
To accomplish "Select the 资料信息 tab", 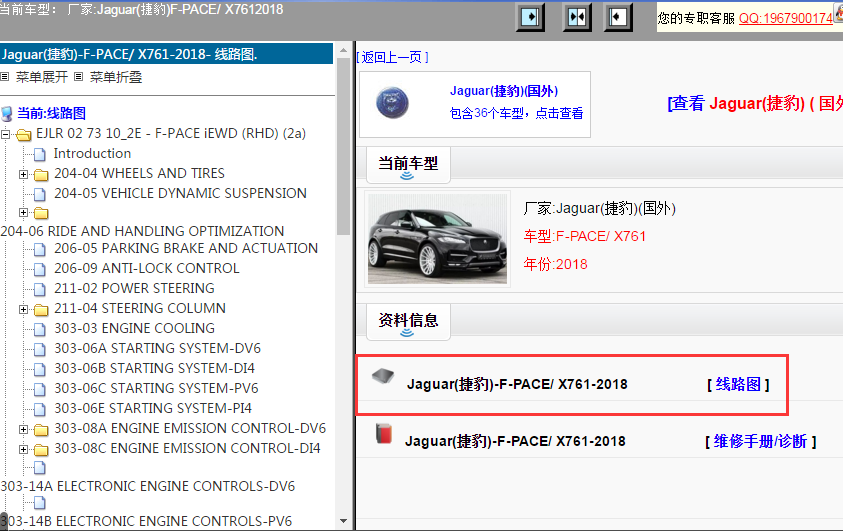I will (408, 322).
